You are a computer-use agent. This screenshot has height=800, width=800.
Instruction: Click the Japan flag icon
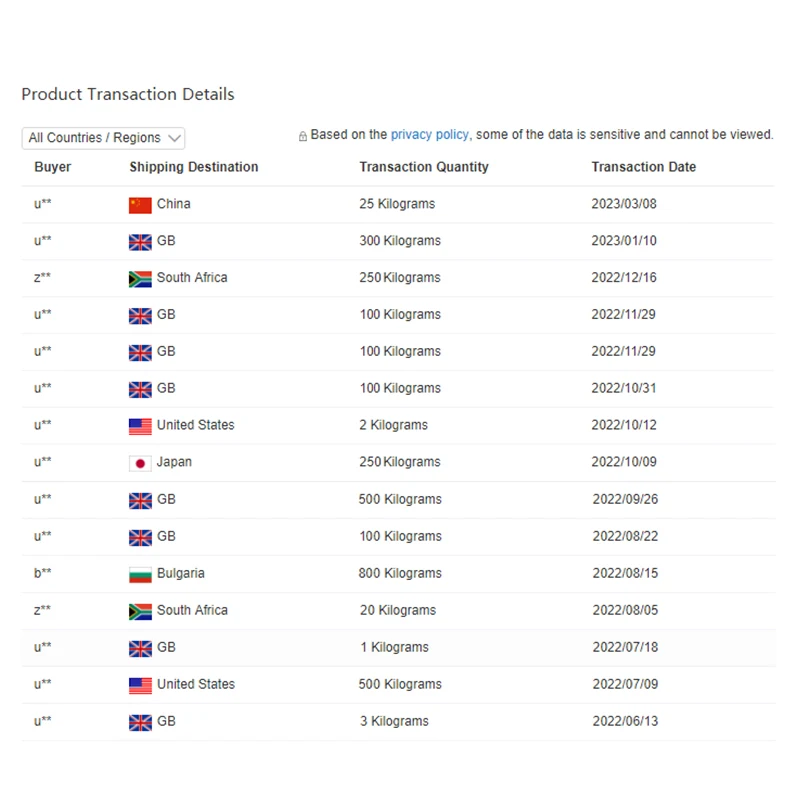140,462
